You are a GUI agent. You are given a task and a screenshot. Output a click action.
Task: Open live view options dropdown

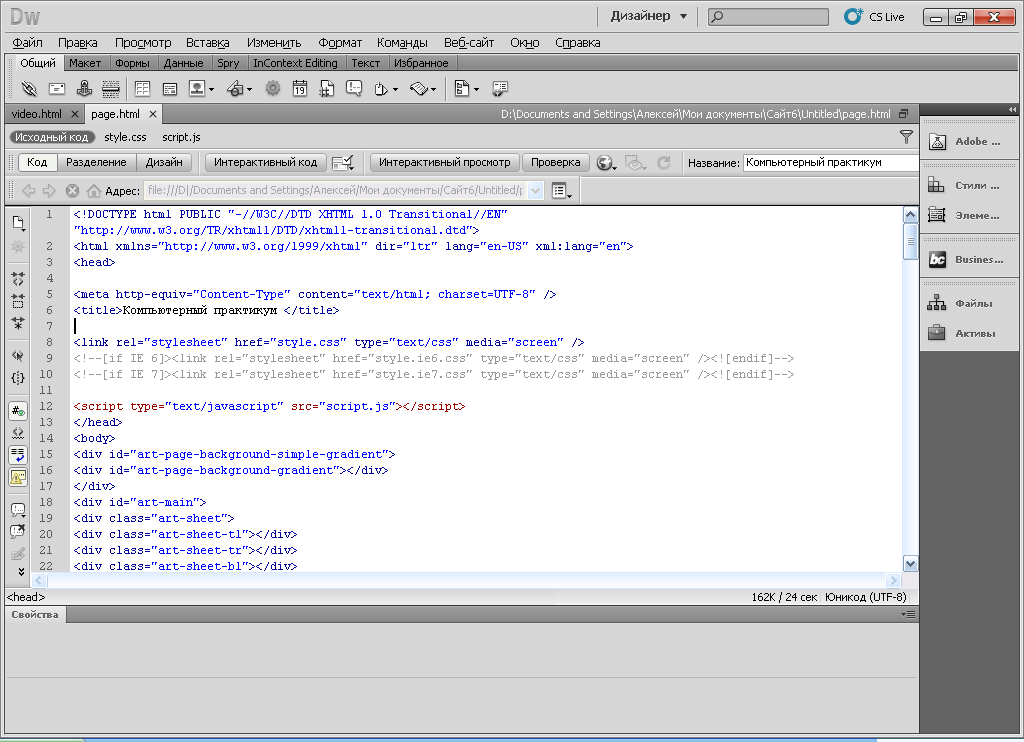tap(635, 163)
